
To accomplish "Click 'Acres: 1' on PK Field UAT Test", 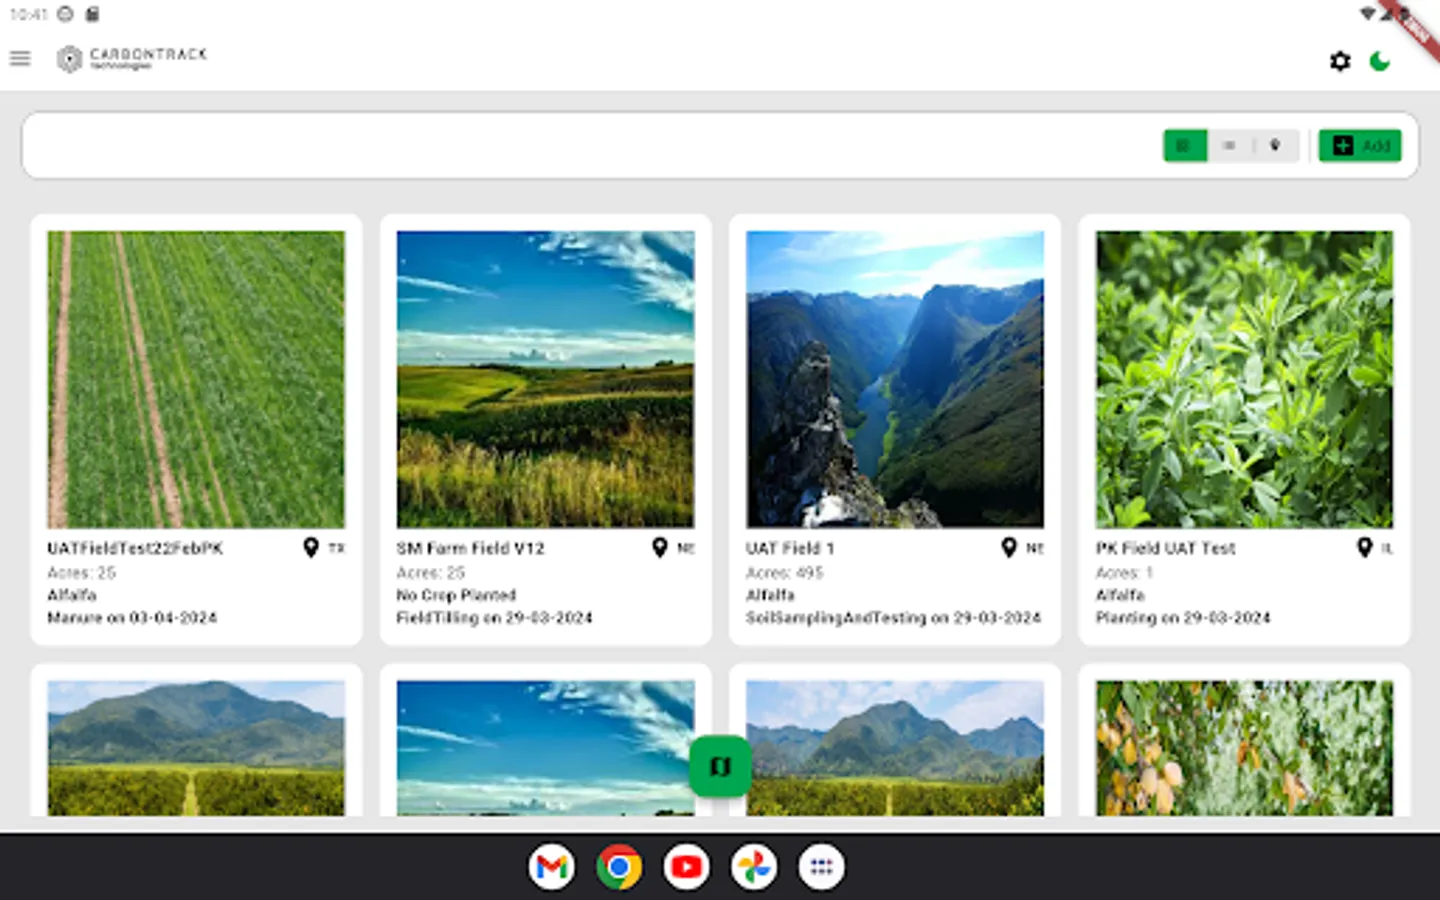I will tap(1124, 573).
